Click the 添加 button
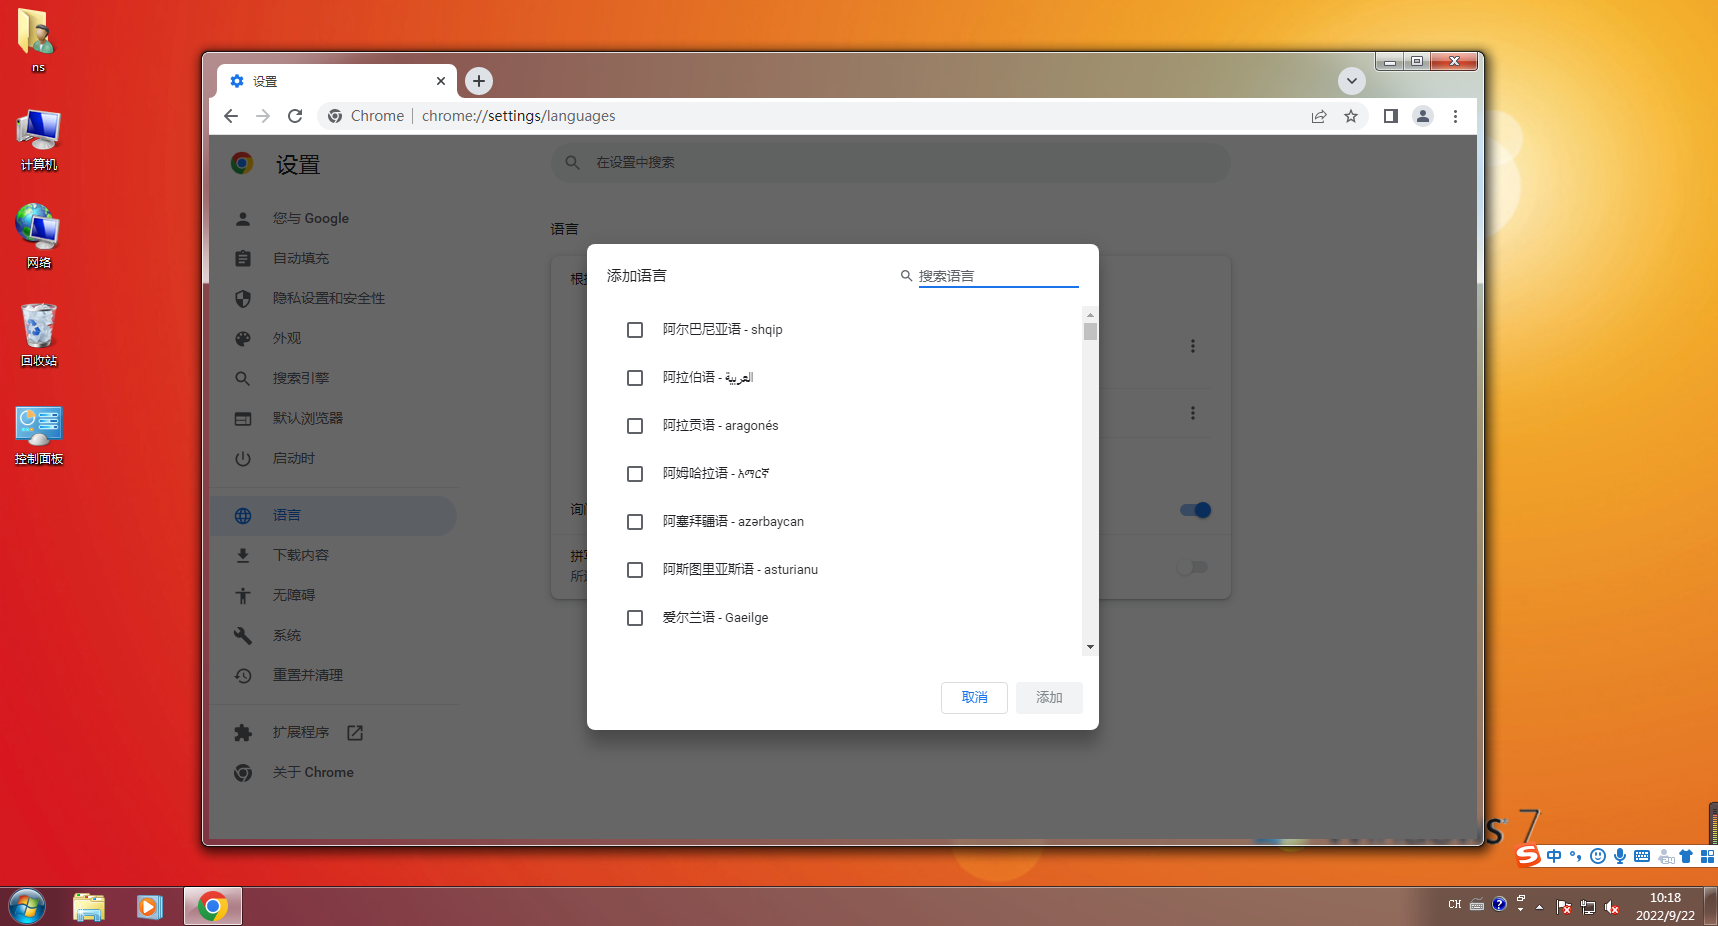The height and width of the screenshot is (926, 1718). pos(1049,698)
